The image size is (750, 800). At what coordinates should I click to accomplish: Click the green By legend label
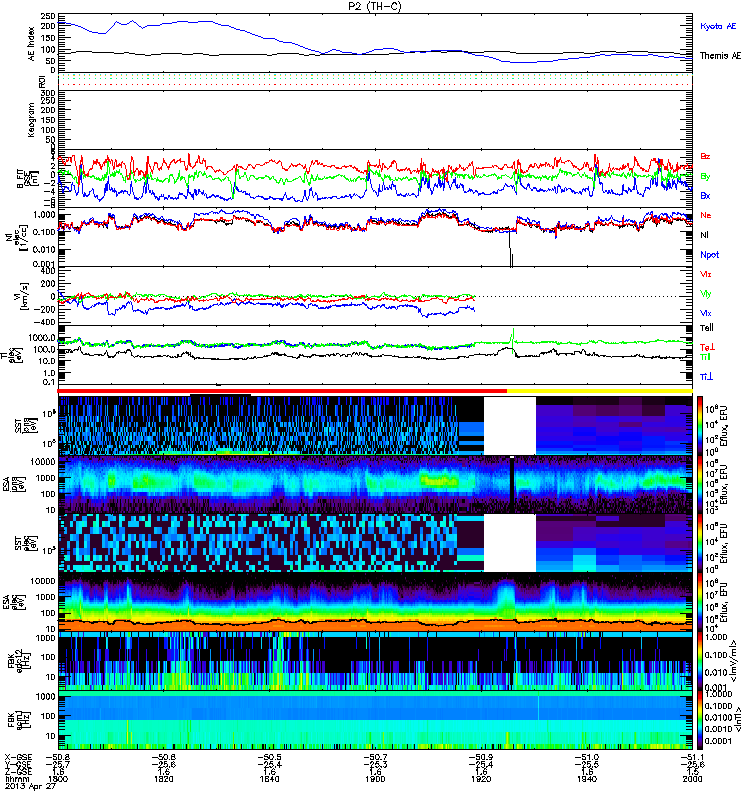705,177
